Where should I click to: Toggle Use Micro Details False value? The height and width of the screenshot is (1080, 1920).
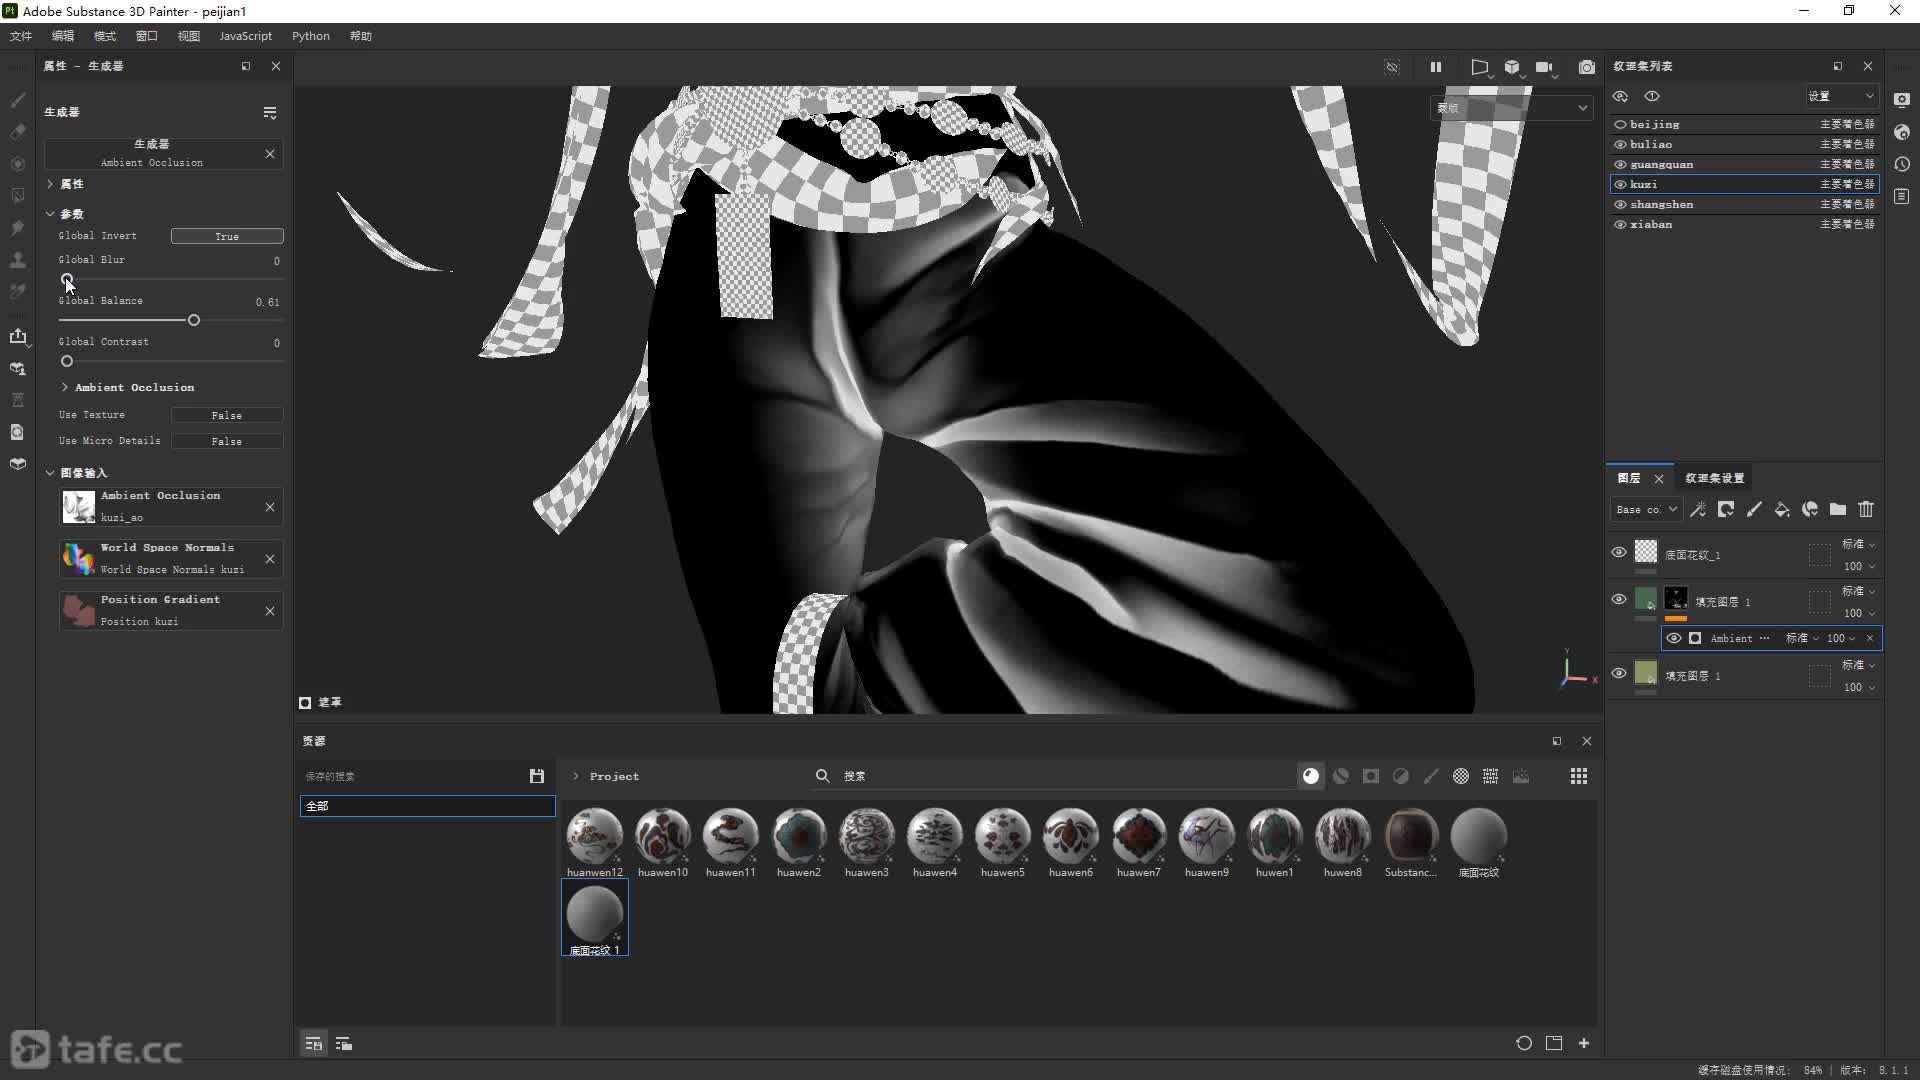(x=227, y=441)
